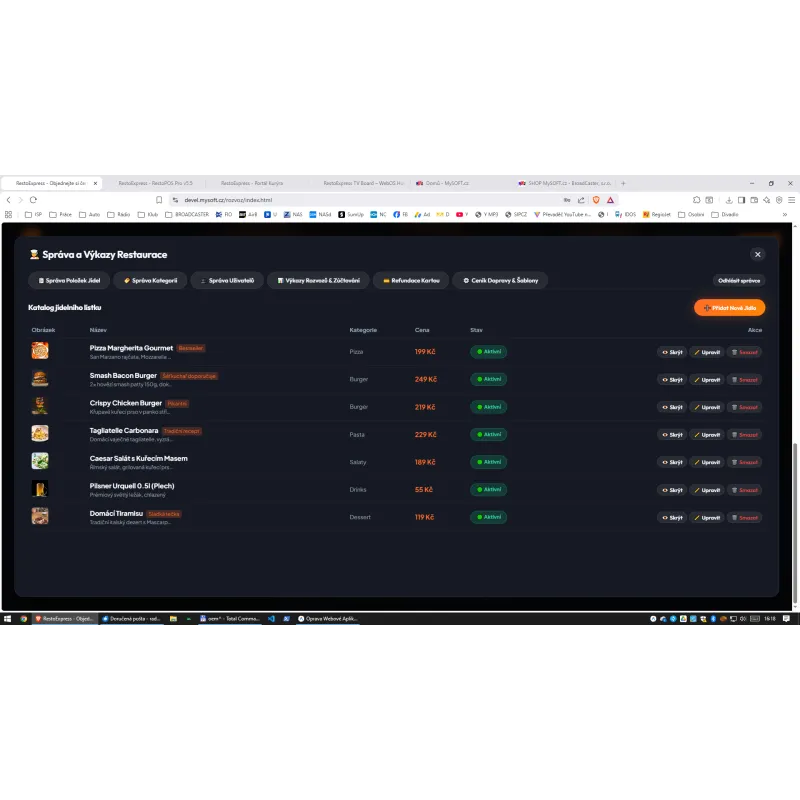The height and width of the screenshot is (800, 800).
Task: Delete Crispy Chicken Burger with Smazat
Action: click(x=744, y=407)
